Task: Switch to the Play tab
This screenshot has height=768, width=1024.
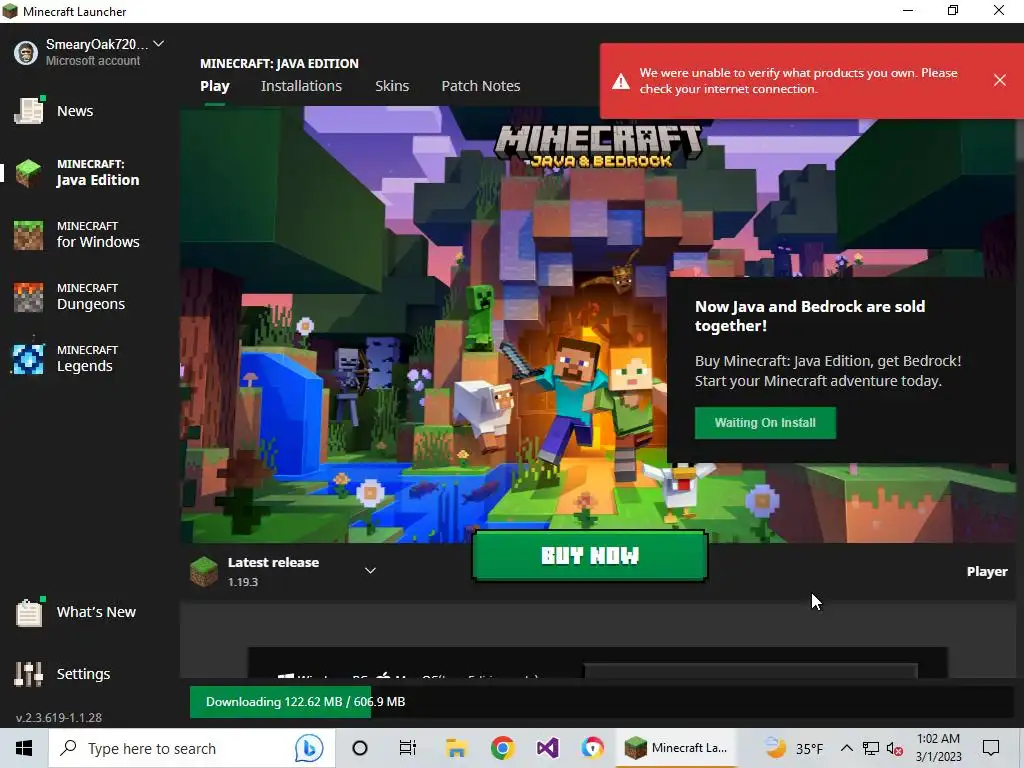Action: 215,86
